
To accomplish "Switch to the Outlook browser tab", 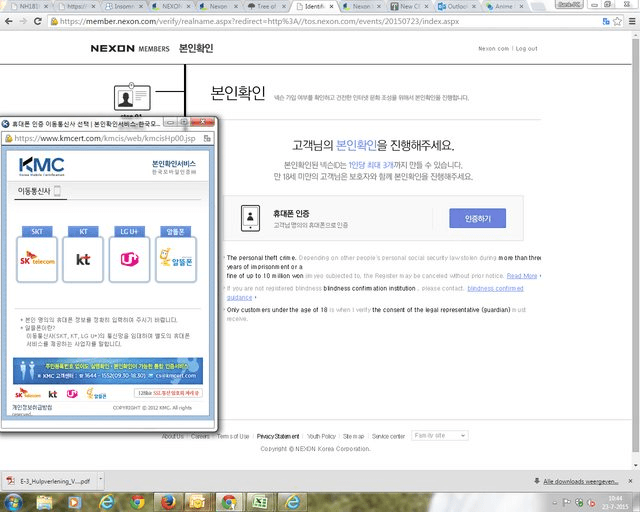I will click(x=457, y=6).
